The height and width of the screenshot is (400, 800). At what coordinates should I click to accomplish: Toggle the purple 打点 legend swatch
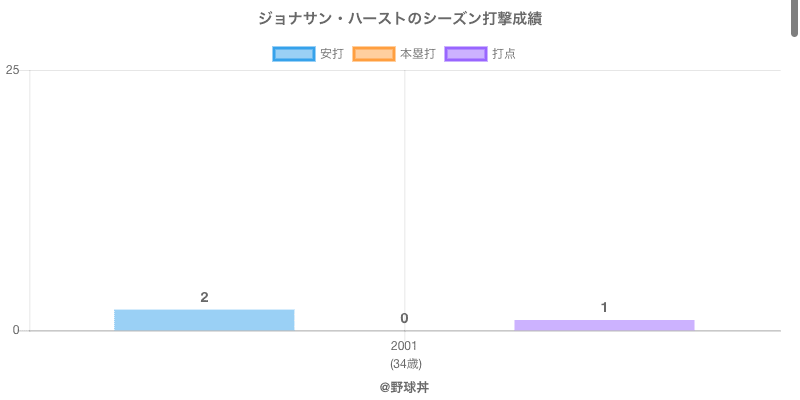pyautogui.click(x=465, y=54)
